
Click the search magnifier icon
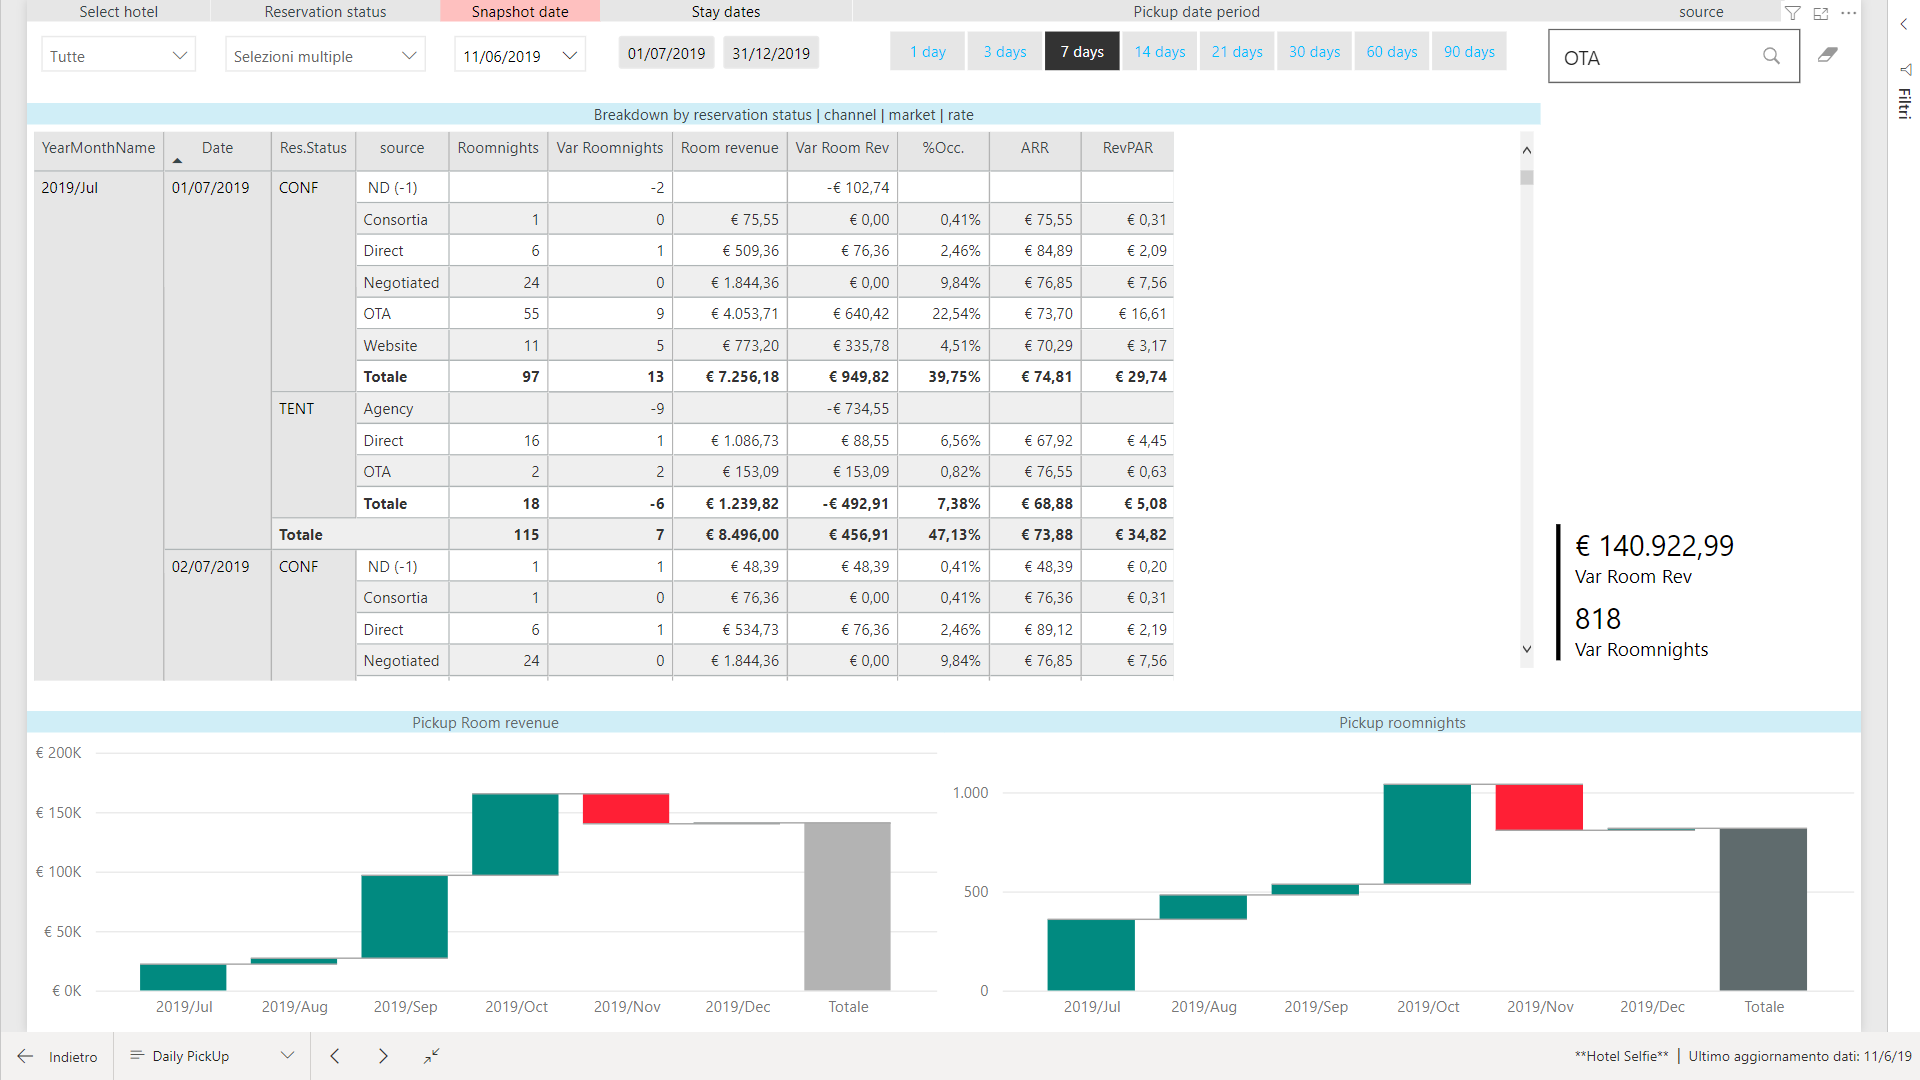click(1771, 56)
